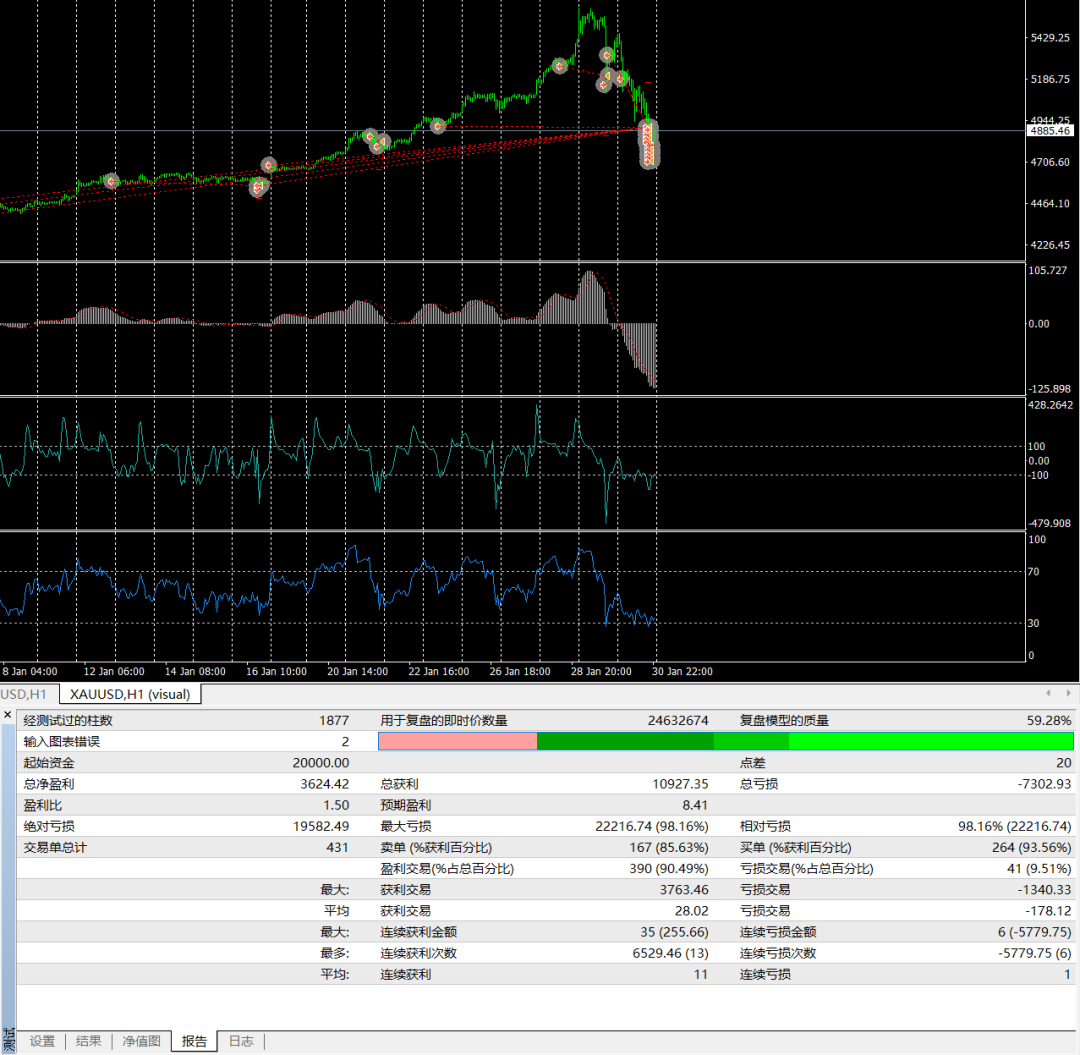This screenshot has height=1055, width=1080.
Task: Click the trade marker near 22 Jan price line
Action: click(x=438, y=126)
